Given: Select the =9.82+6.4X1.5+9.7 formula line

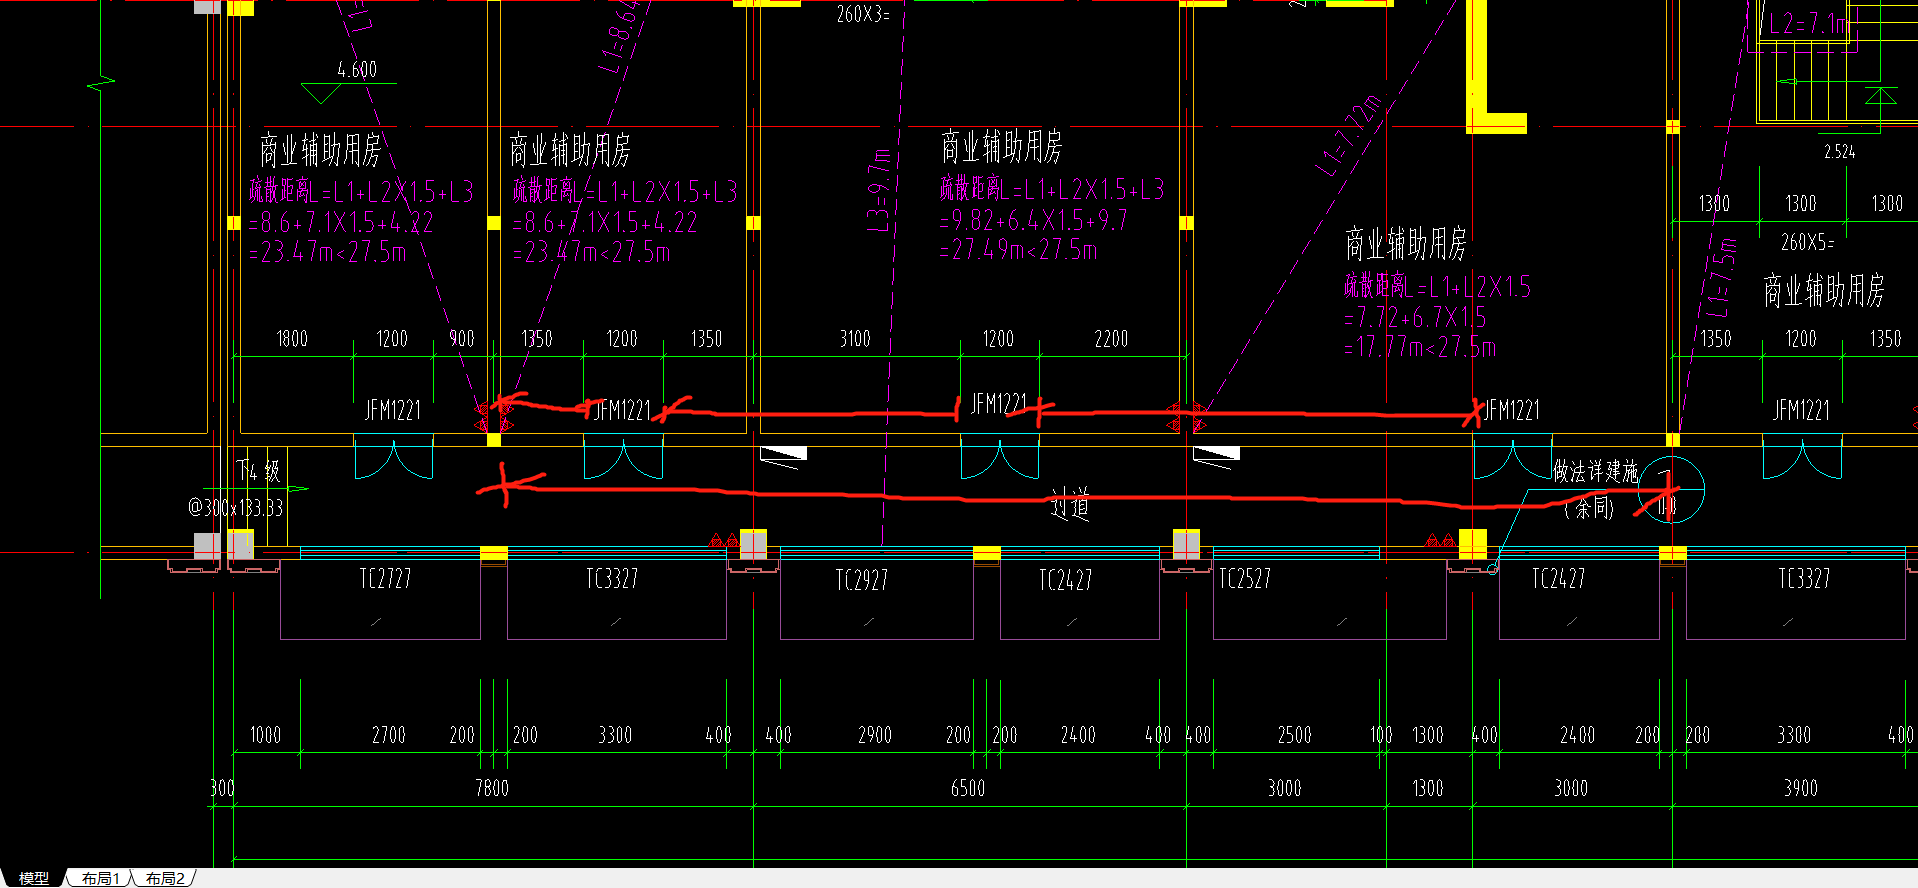Looking at the screenshot, I should tap(1033, 220).
